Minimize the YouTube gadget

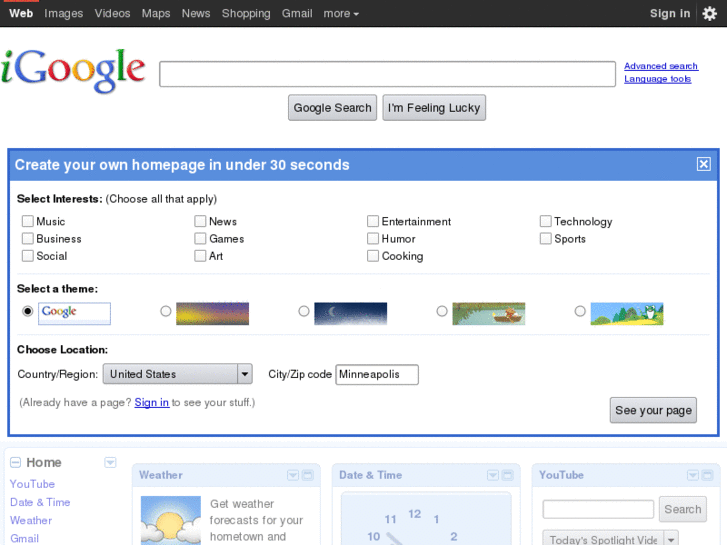coord(708,475)
